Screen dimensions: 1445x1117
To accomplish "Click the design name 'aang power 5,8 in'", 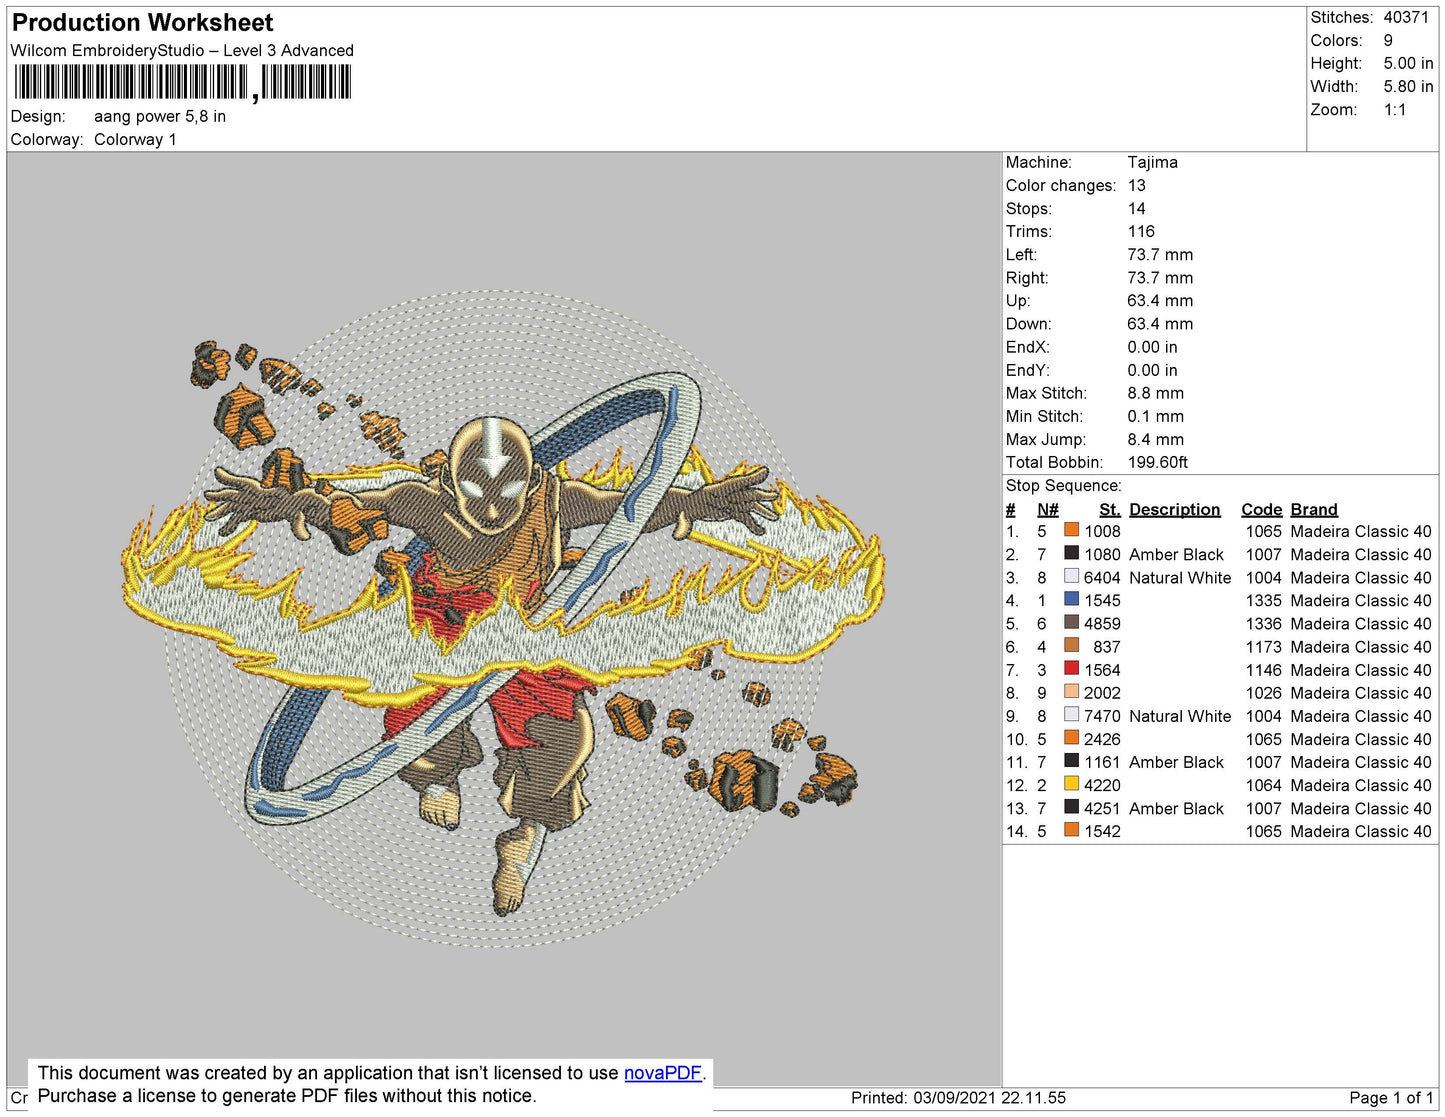I will point(160,116).
